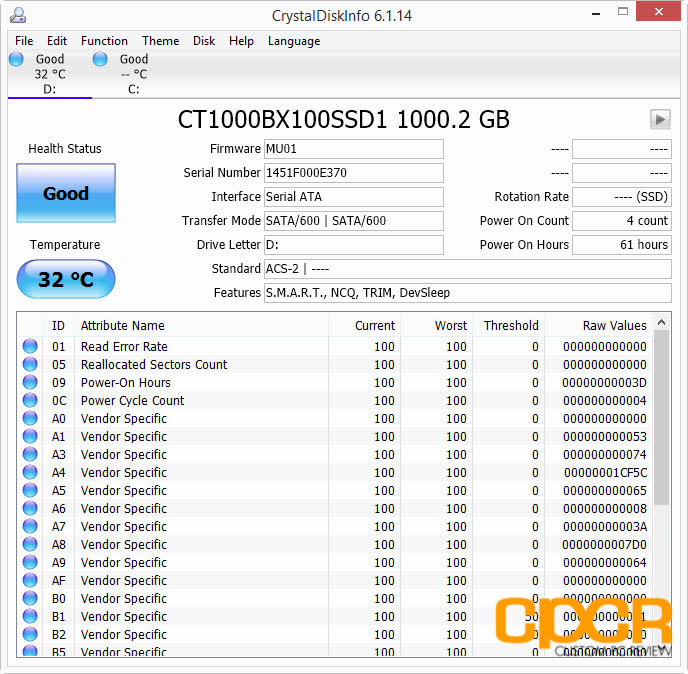Open the Function menu

coord(104,41)
